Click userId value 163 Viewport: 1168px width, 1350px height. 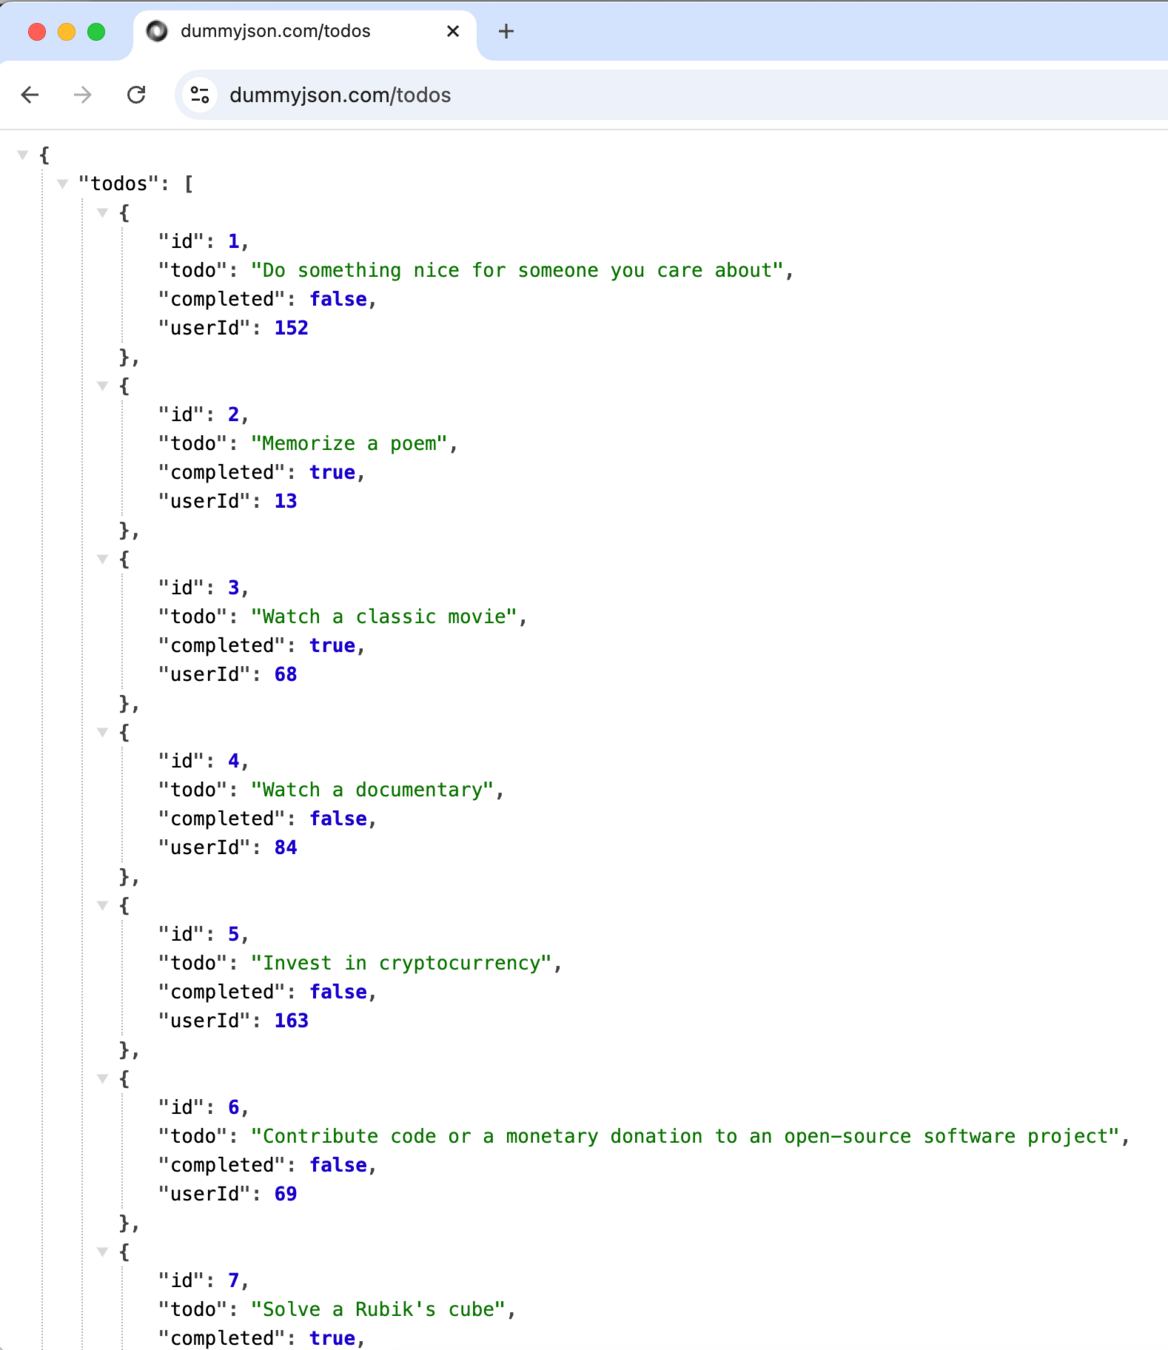[291, 1020]
